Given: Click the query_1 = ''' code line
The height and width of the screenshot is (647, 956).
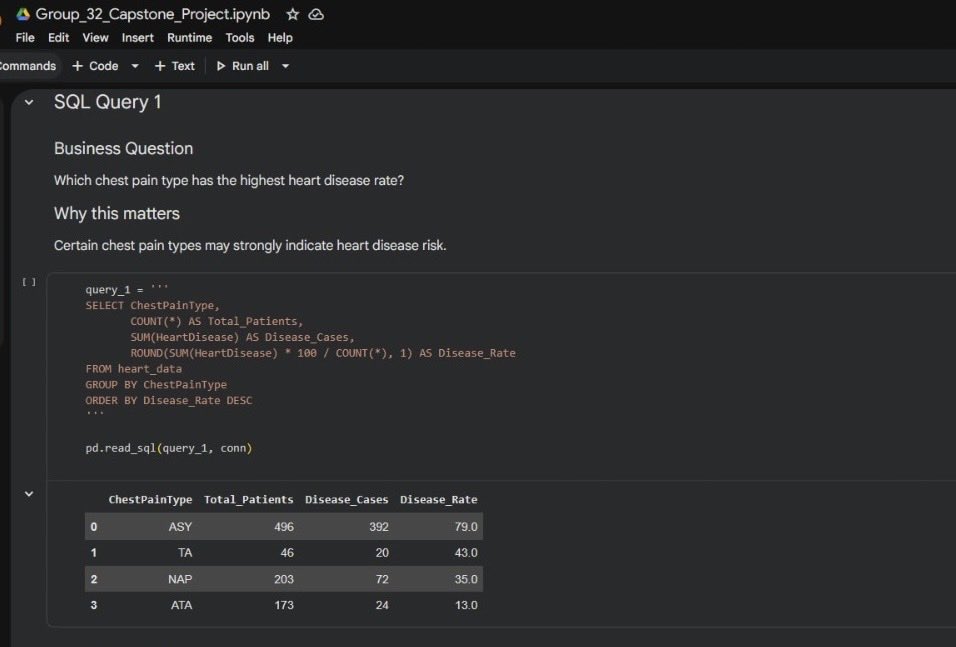Looking at the screenshot, I should pos(127,289).
